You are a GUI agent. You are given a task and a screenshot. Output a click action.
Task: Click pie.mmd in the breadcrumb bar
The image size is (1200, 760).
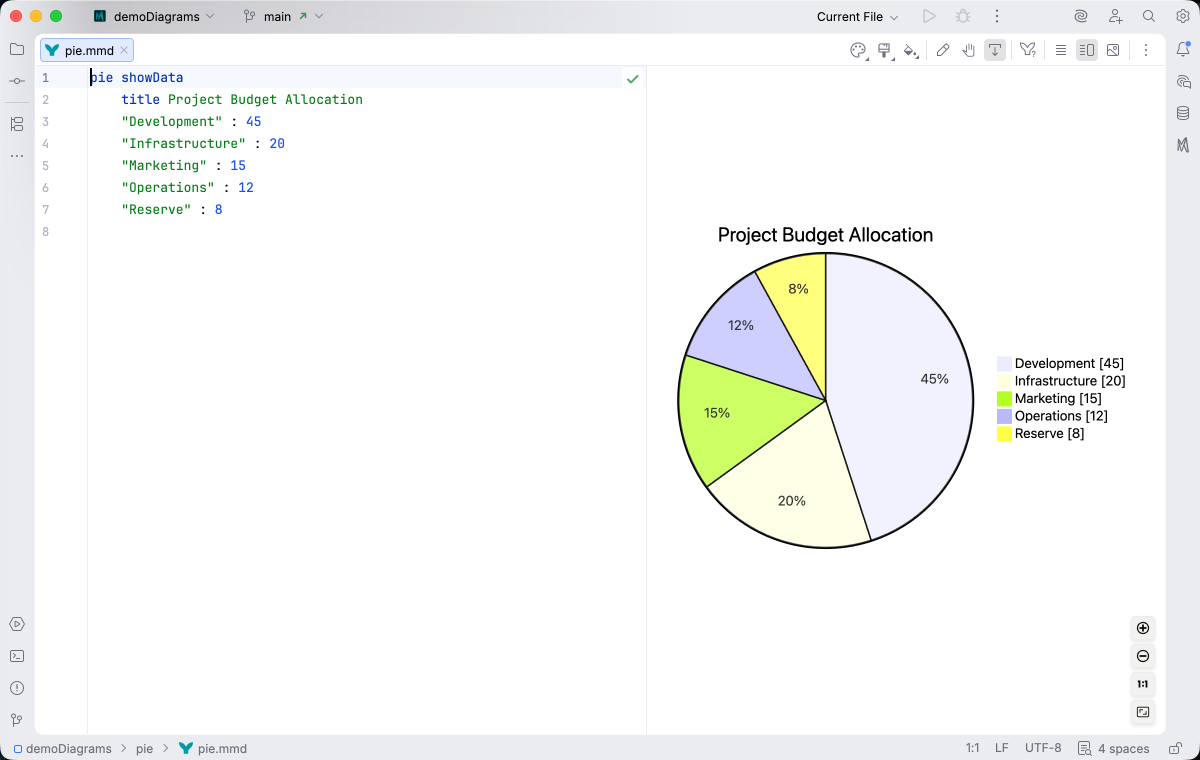click(213, 748)
